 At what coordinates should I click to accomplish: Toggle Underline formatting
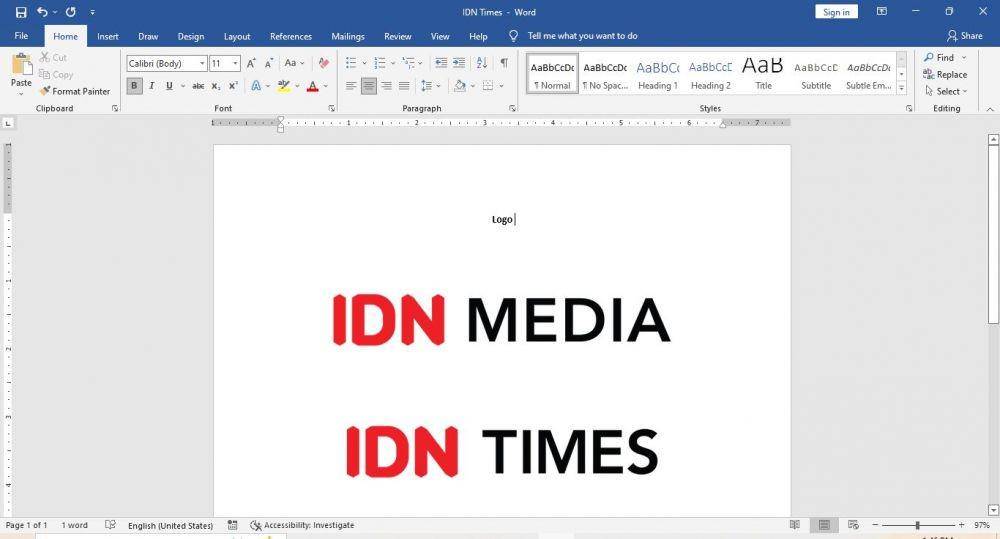pos(169,85)
